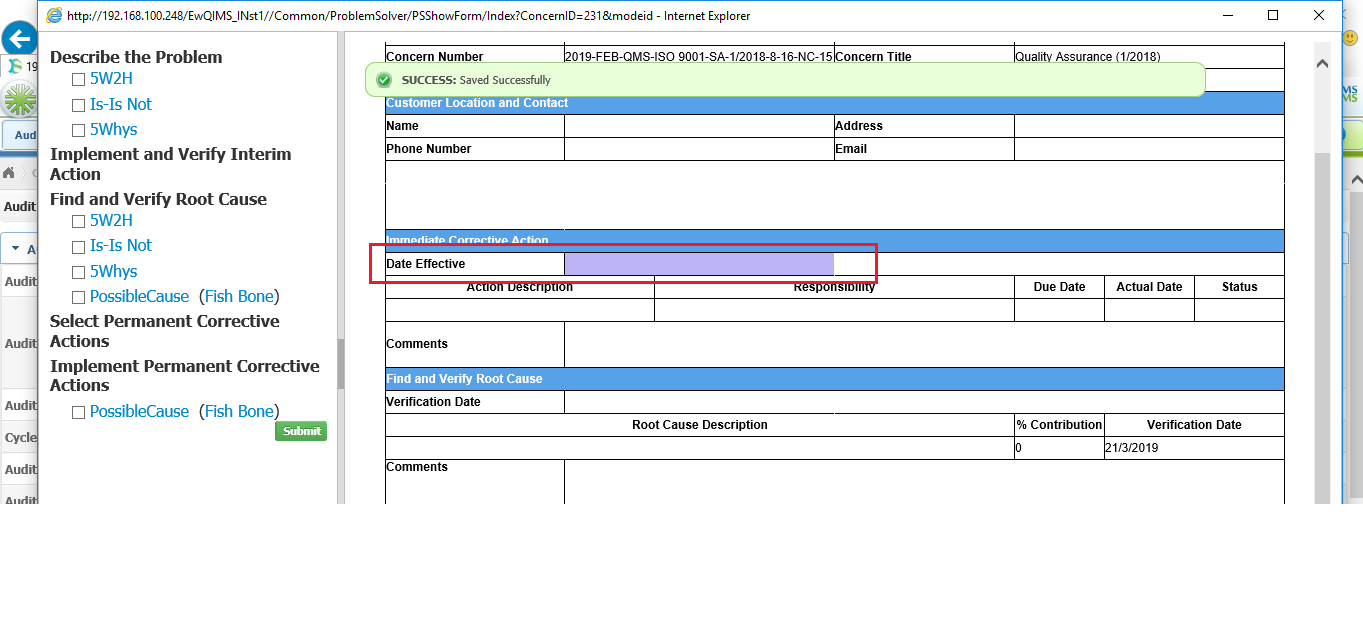Click the 'Implement and Verify Interim Action' heading
1363x623 pixels.
click(x=171, y=164)
